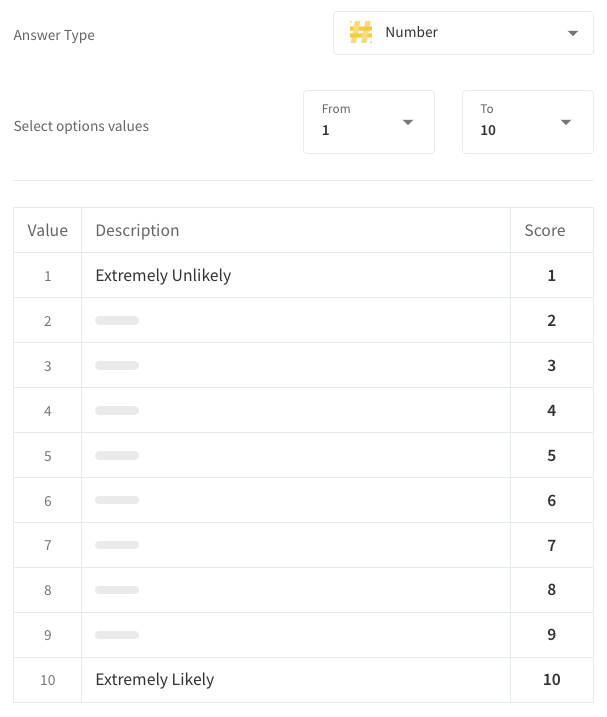Click description placeholder for value 2

point(117,321)
